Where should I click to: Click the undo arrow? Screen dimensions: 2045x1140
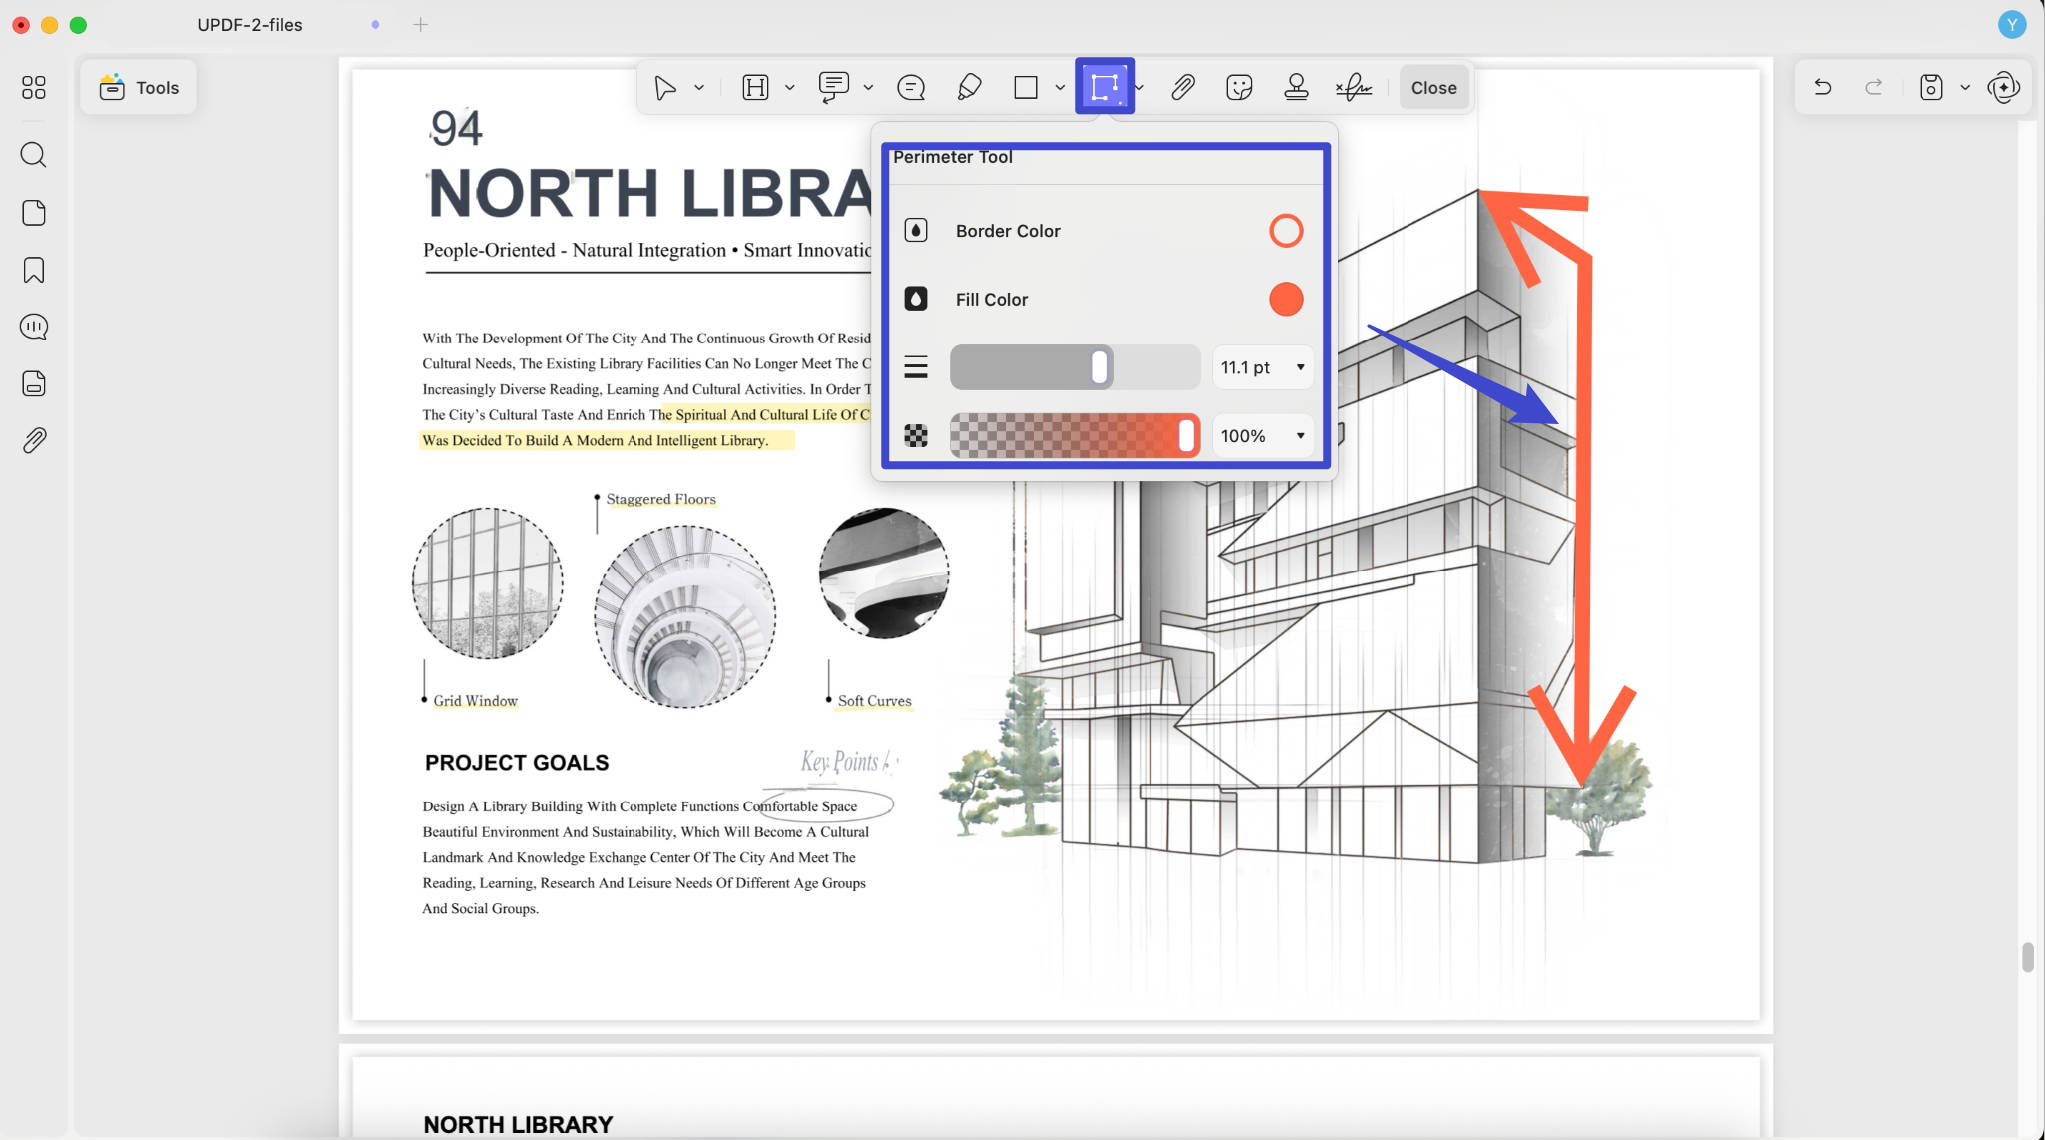1823,88
